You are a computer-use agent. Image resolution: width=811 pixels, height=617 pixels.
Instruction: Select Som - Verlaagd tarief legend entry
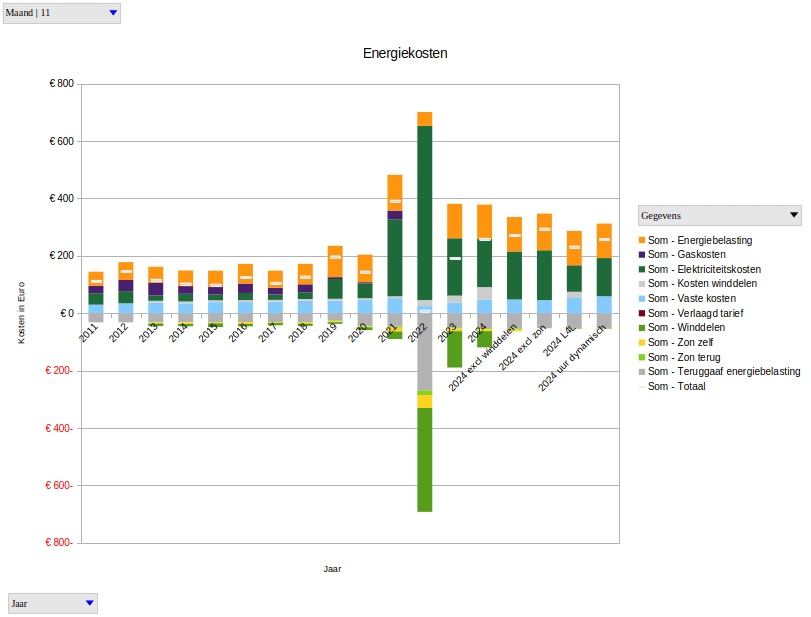pyautogui.click(x=696, y=313)
